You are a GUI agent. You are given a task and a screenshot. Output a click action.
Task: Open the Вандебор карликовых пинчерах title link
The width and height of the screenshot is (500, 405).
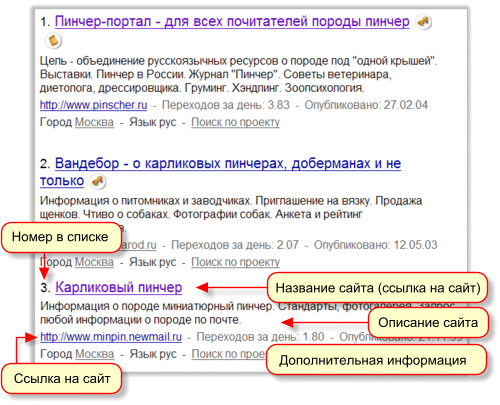[220, 172]
